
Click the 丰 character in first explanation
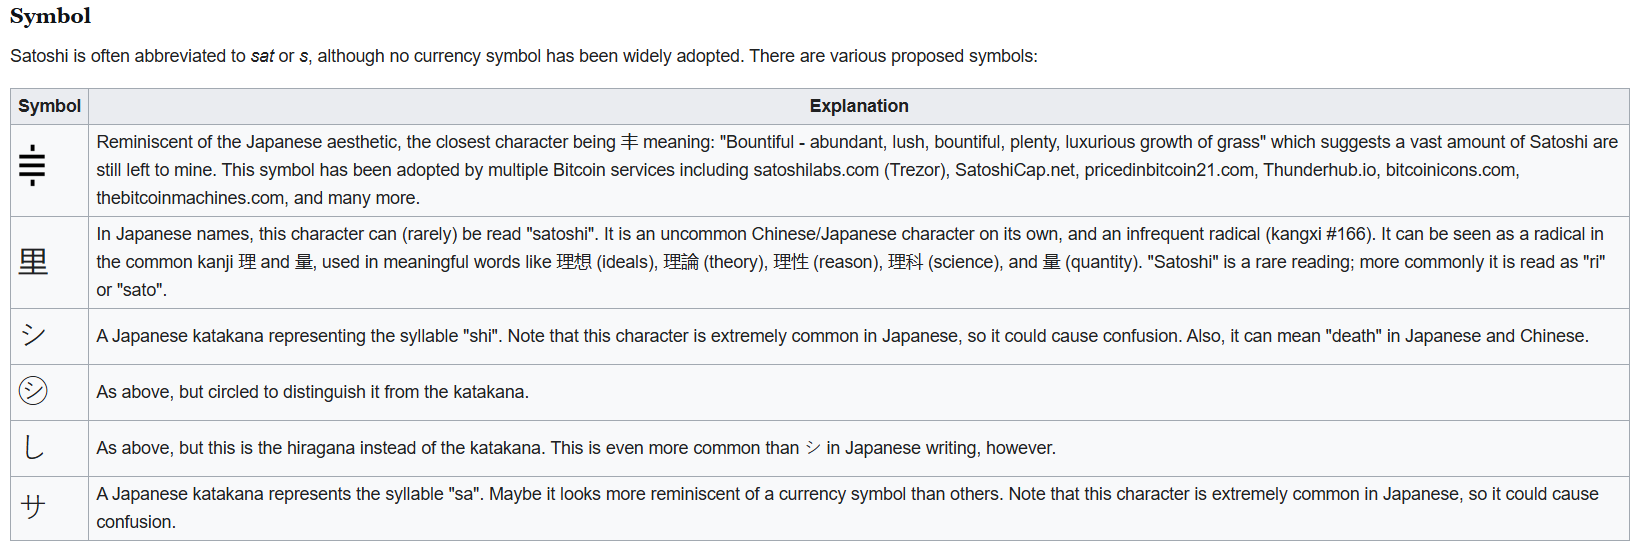click(629, 142)
